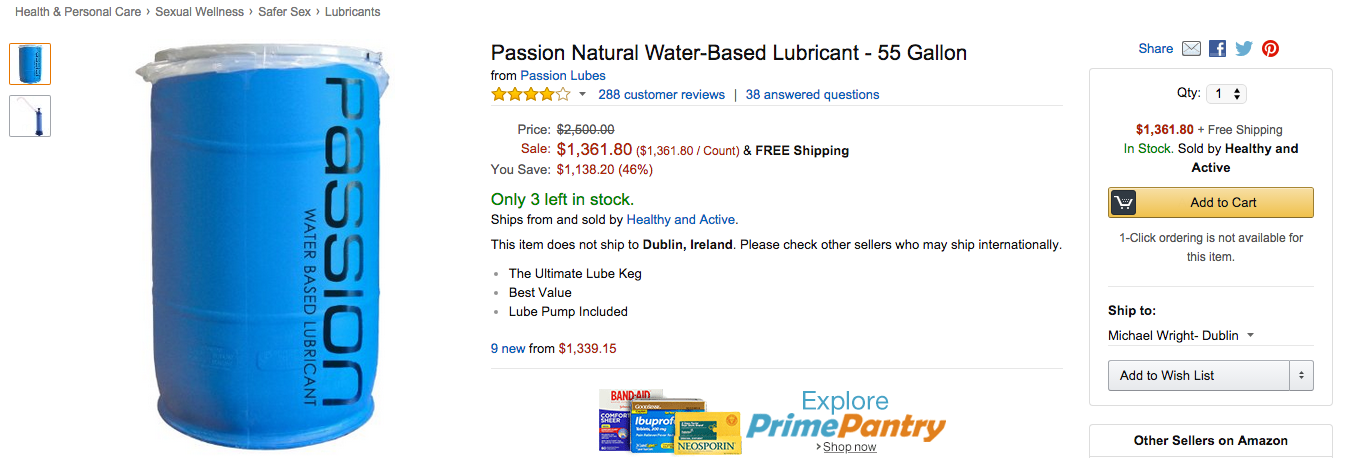The height and width of the screenshot is (458, 1349).
Task: Open Add to Wish List options arrow
Action: tap(1301, 375)
